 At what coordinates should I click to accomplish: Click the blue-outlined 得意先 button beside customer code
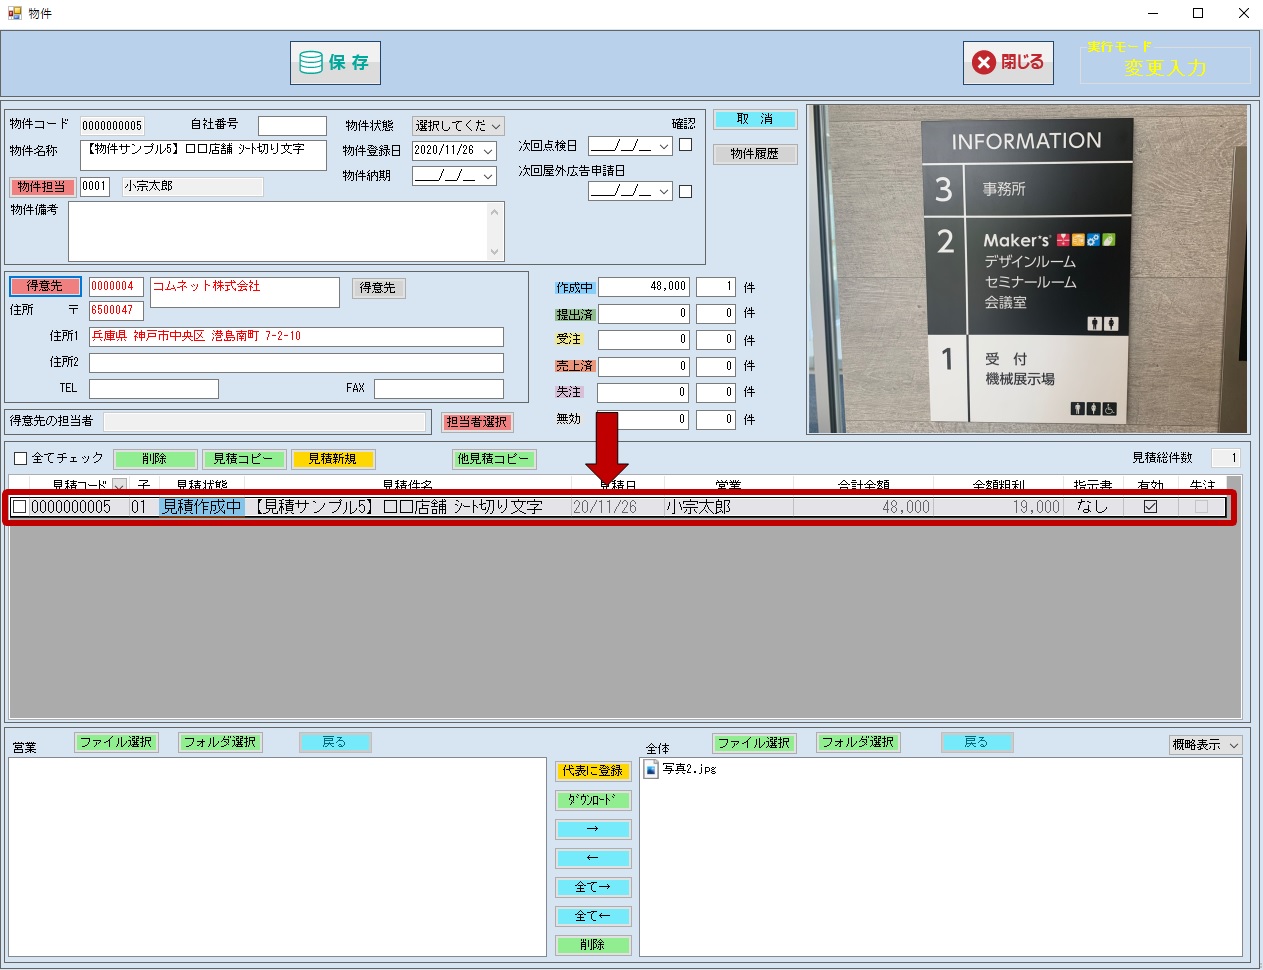44,287
